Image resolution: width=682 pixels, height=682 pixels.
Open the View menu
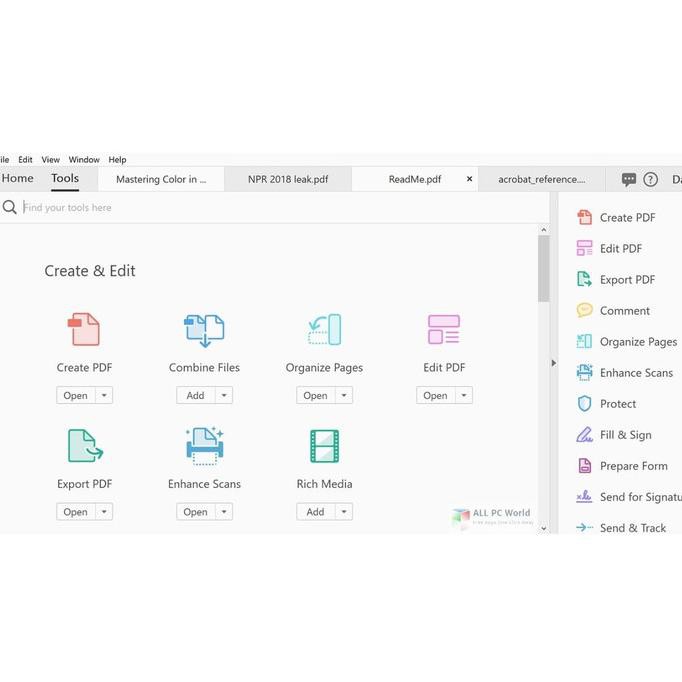click(50, 160)
